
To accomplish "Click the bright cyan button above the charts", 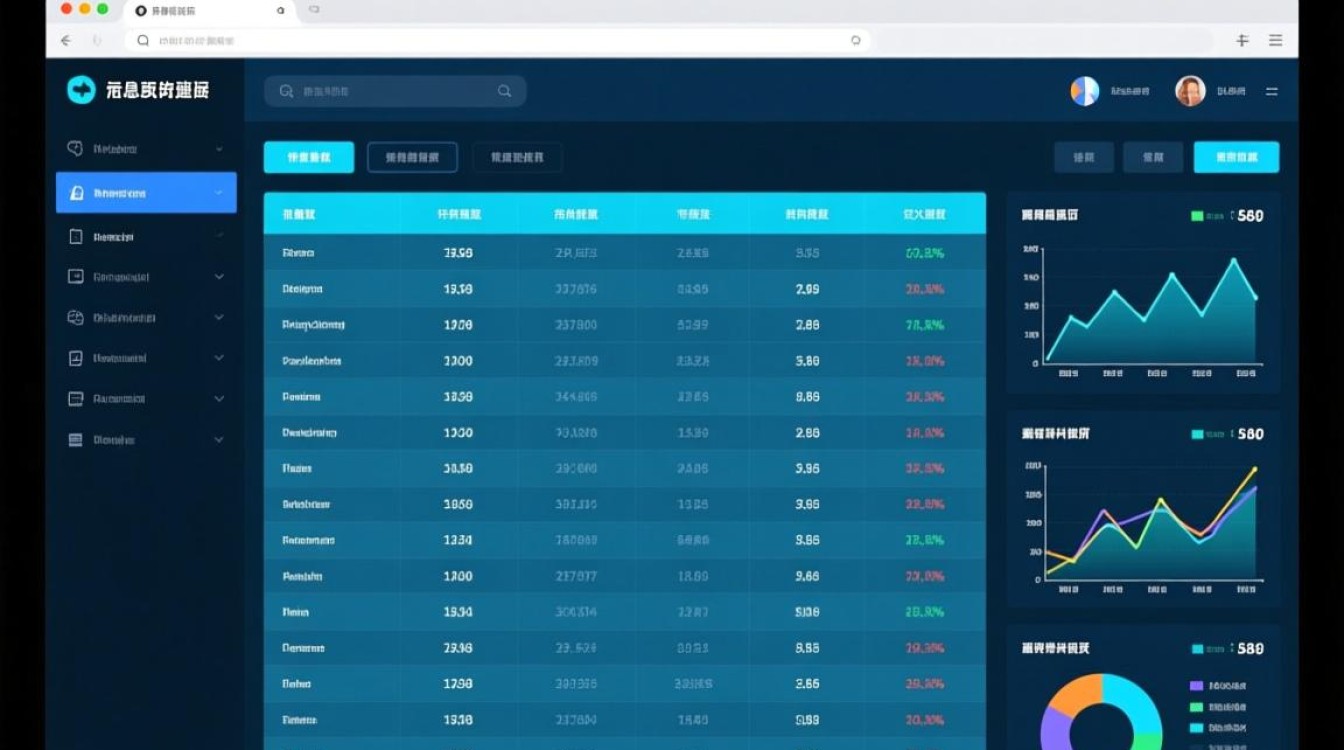I will (1236, 157).
